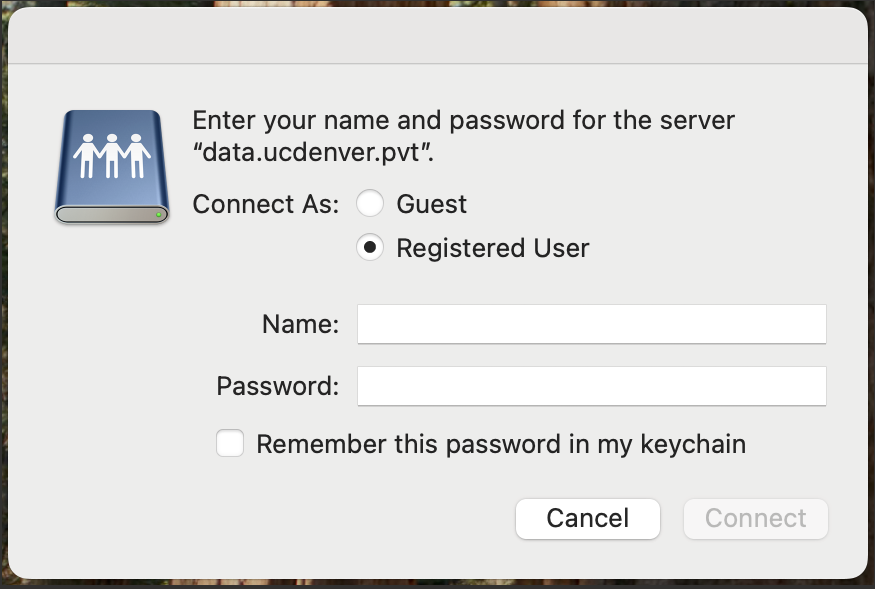Click the empty dialog title bar
Screen dimensions: 875x589
tap(438, 35)
